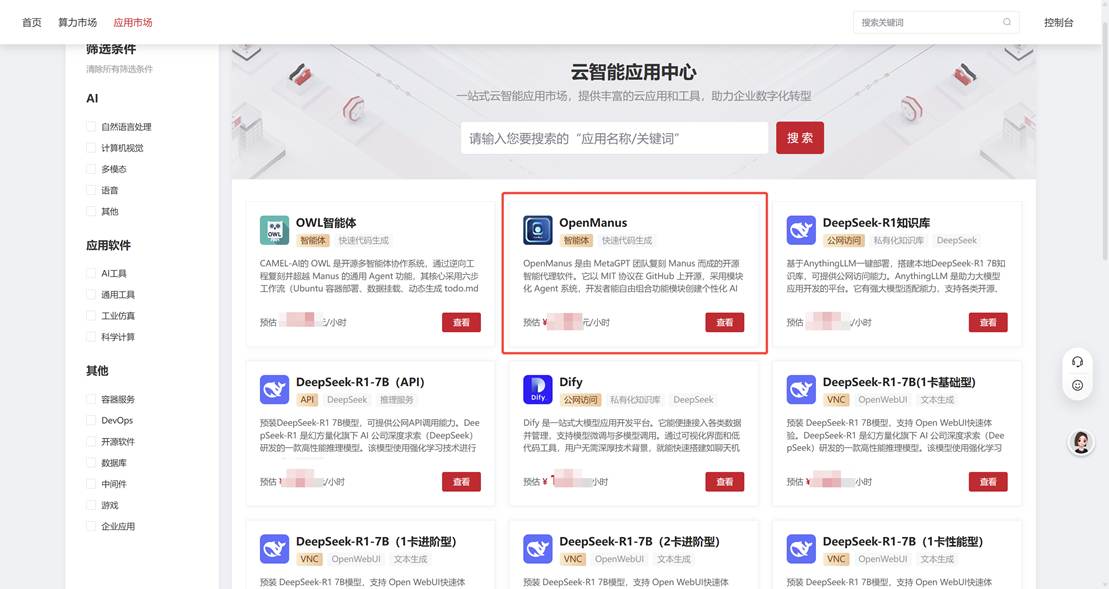Click the top 搜索关键词 input field

pyautogui.click(x=936, y=22)
